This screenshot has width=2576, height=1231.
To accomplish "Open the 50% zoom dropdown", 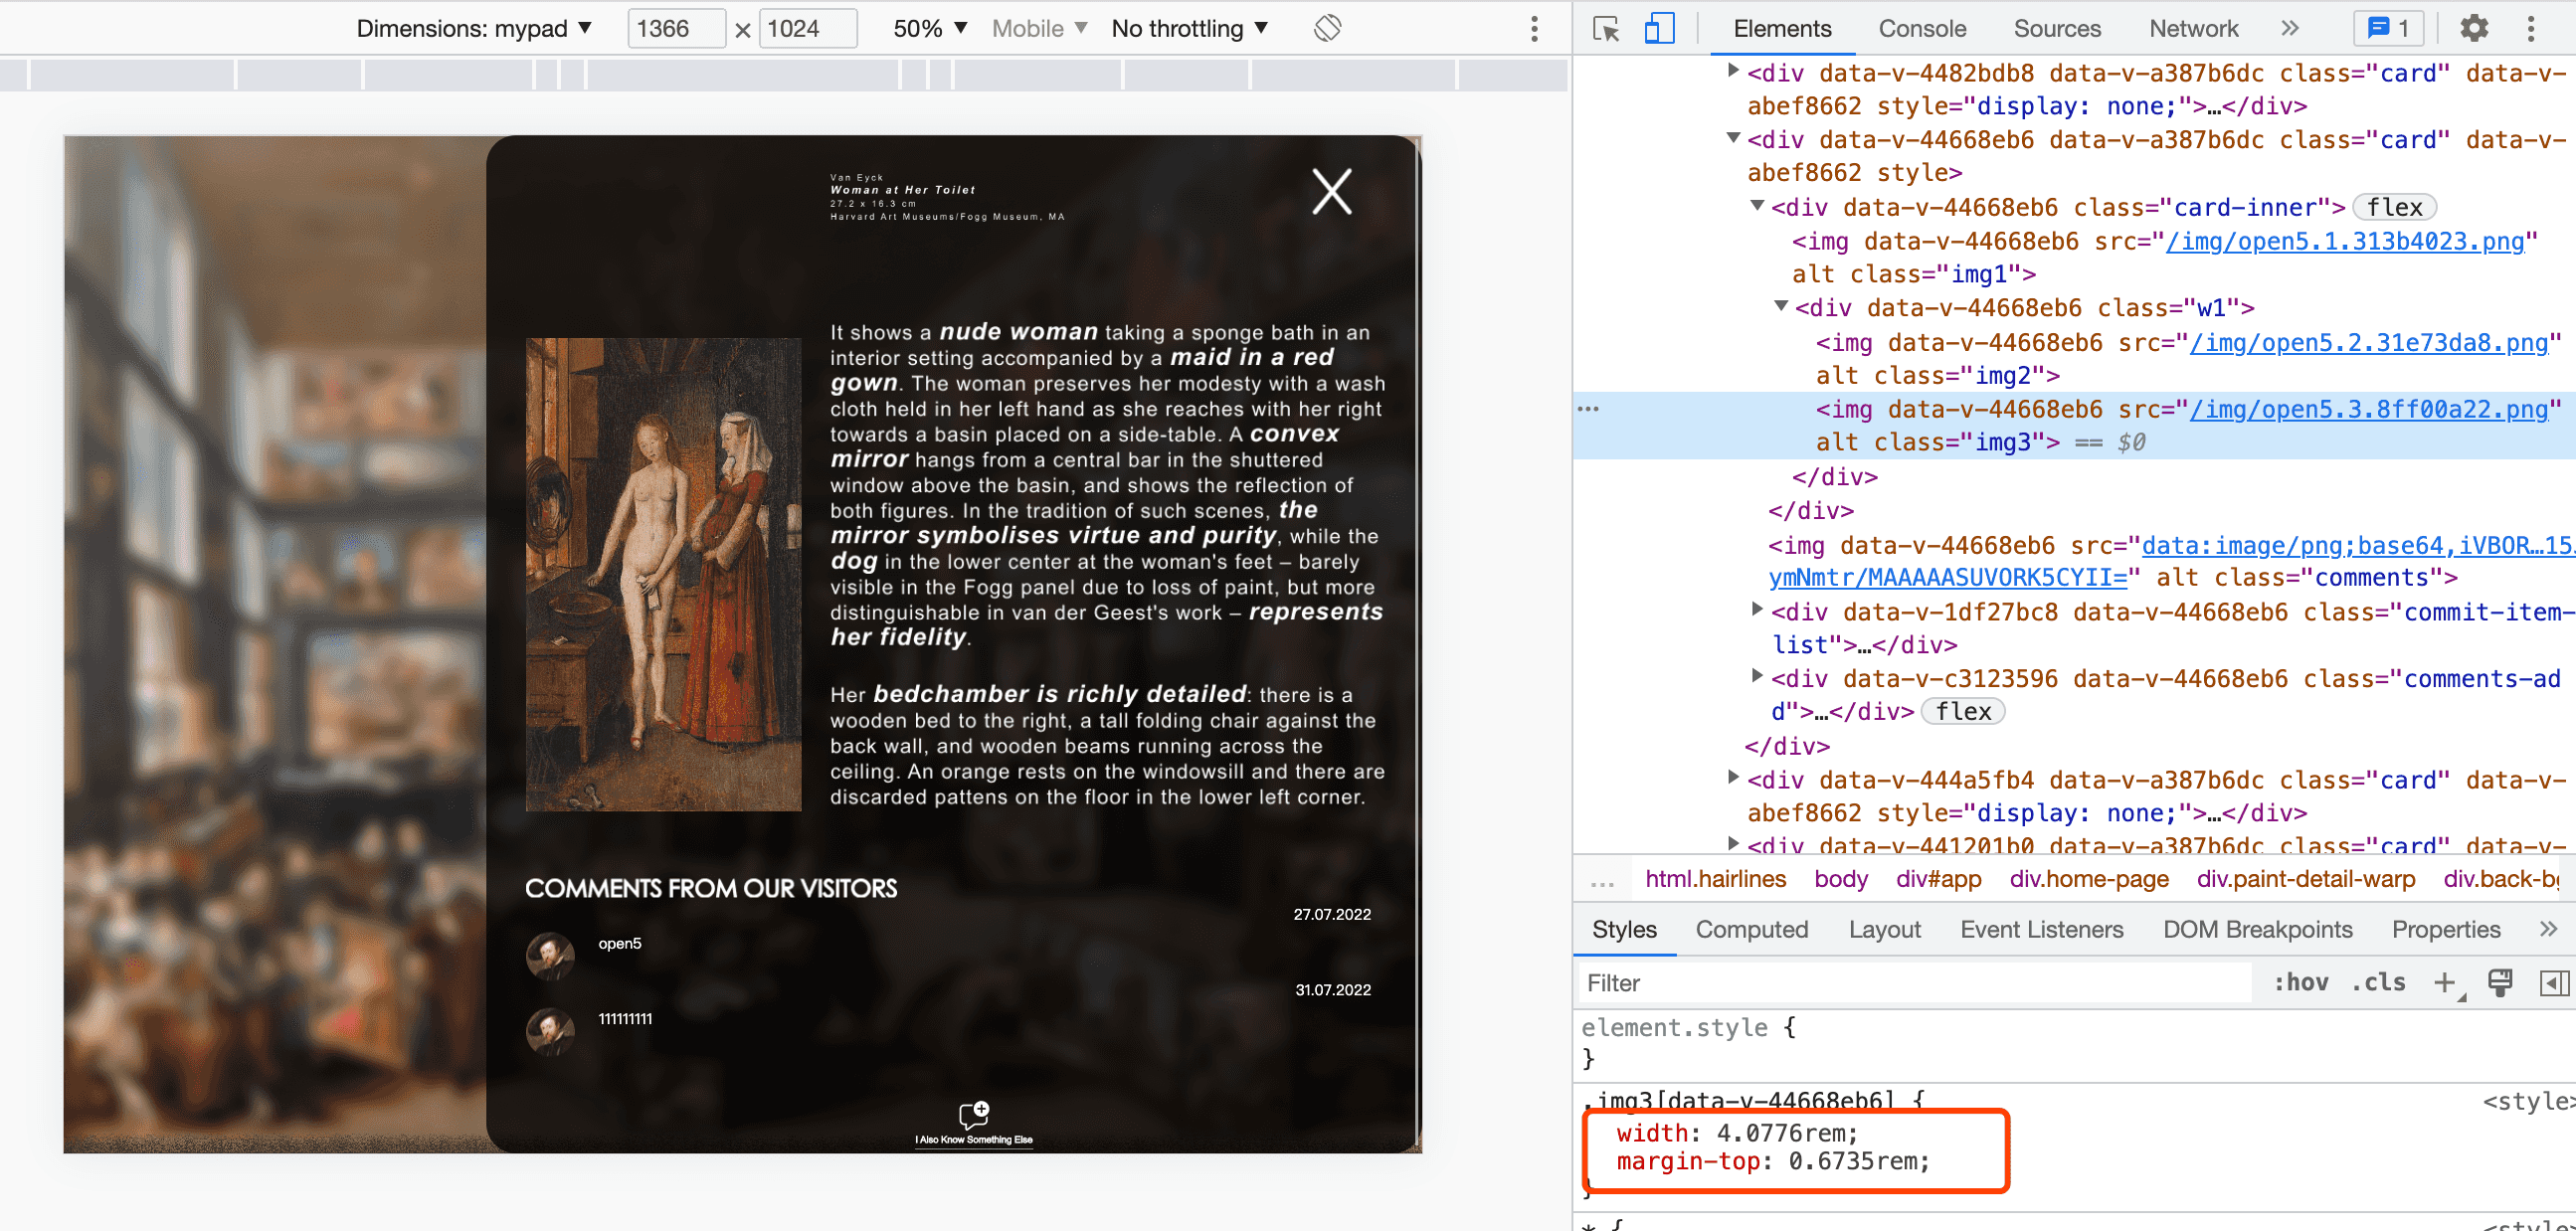I will [x=930, y=28].
